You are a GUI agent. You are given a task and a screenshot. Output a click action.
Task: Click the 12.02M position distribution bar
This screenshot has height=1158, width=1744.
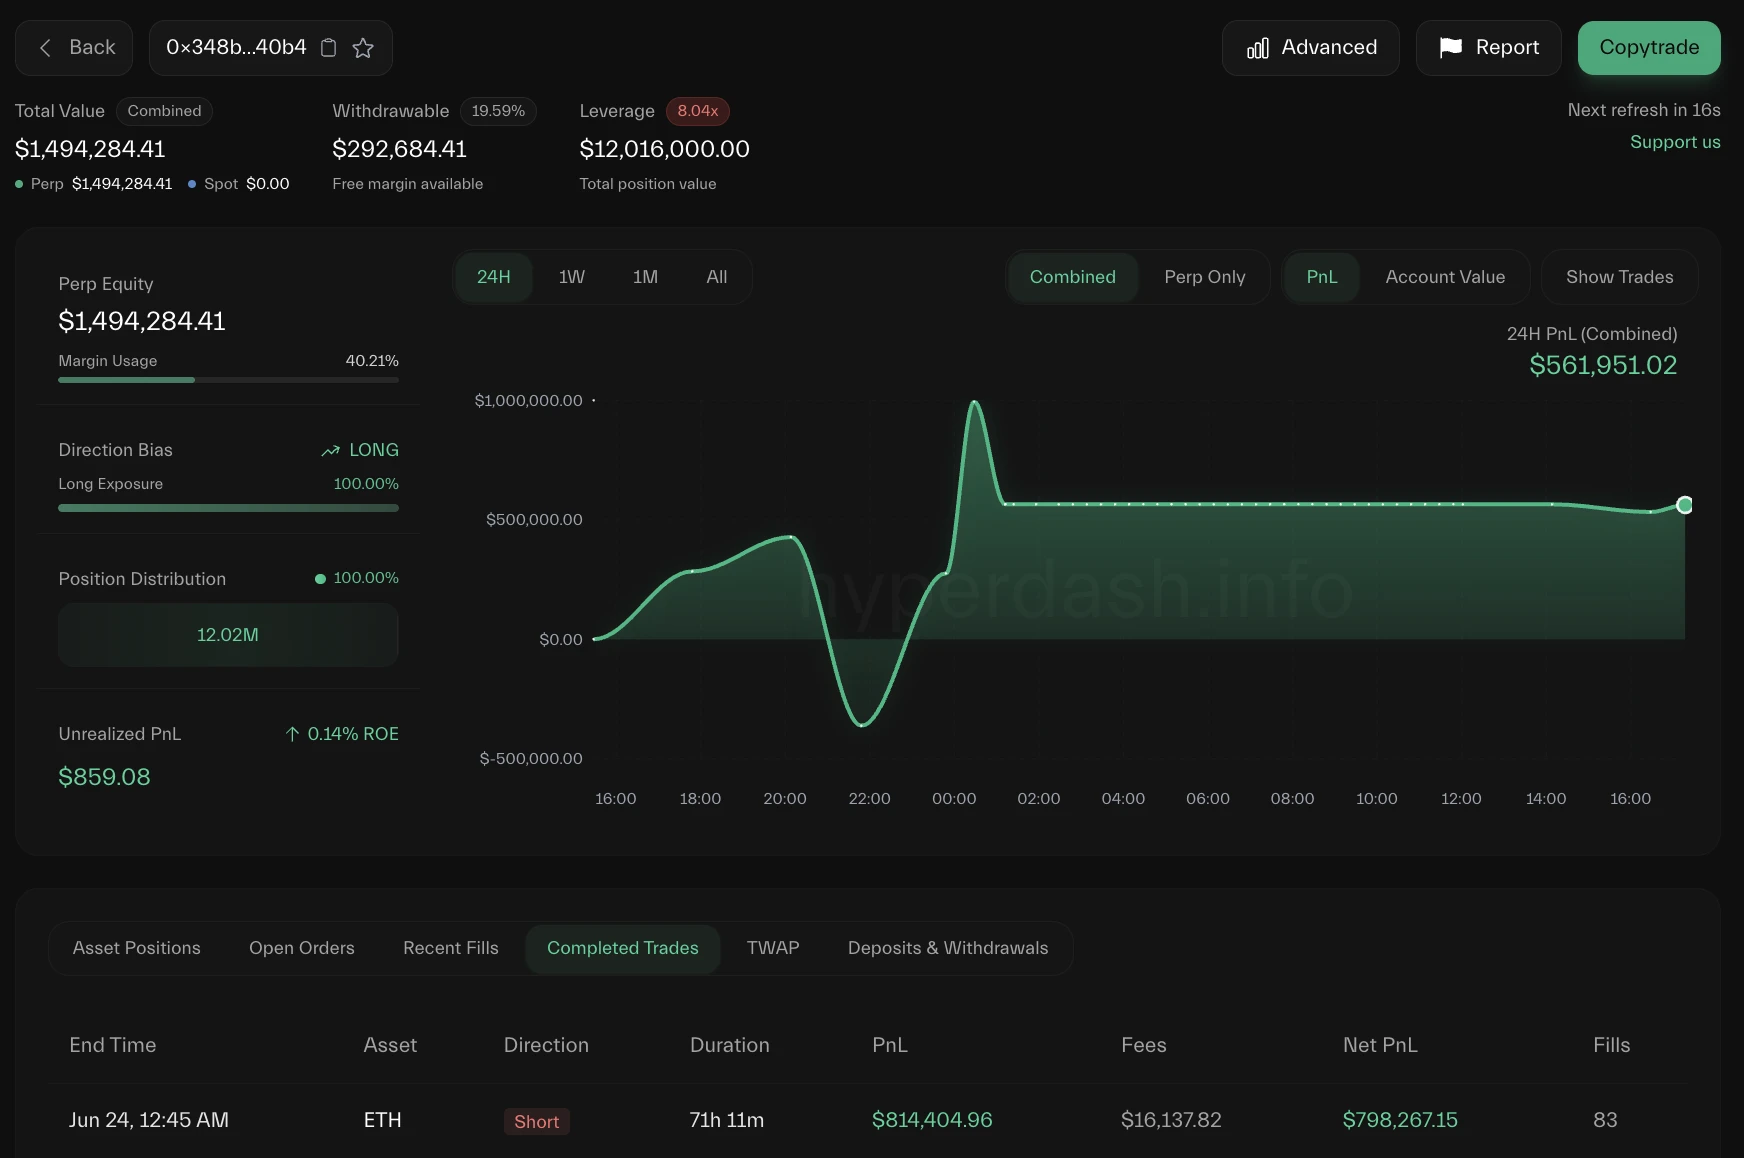(228, 635)
